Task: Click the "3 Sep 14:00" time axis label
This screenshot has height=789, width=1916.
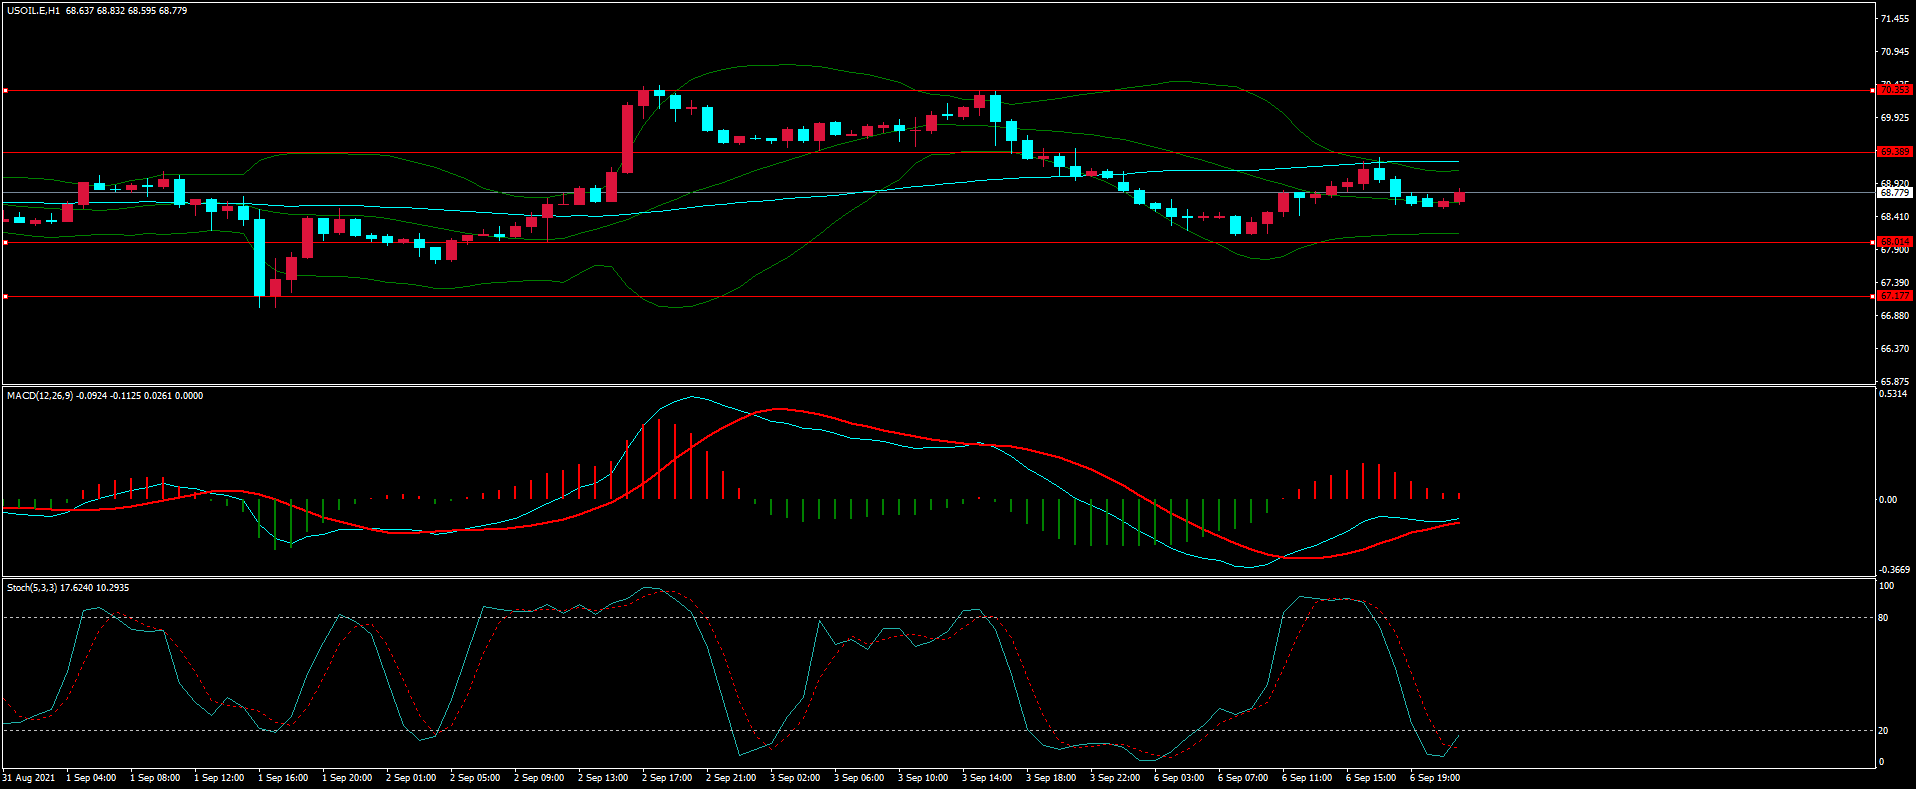Action: pyautogui.click(x=986, y=778)
